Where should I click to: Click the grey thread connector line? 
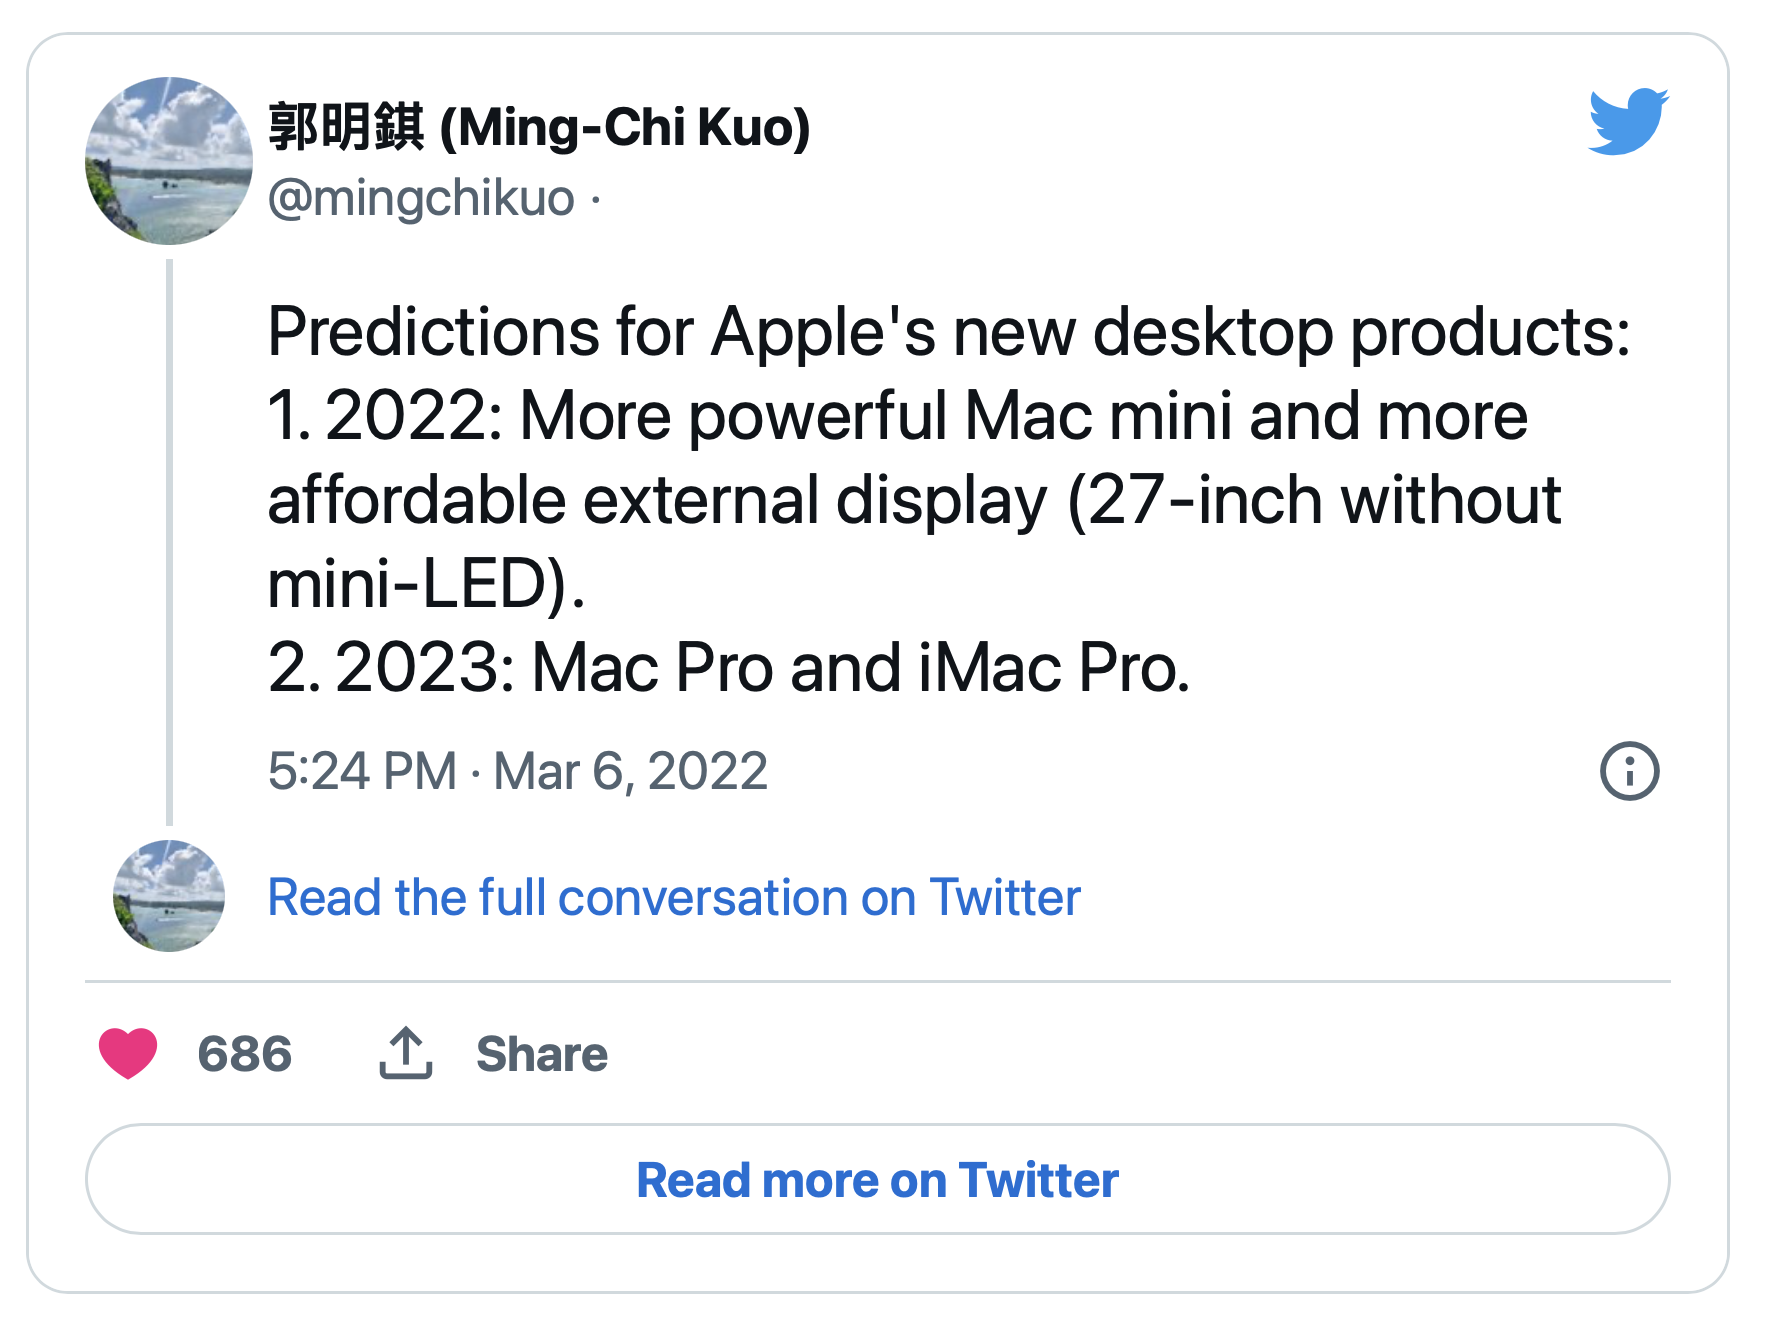(x=169, y=542)
